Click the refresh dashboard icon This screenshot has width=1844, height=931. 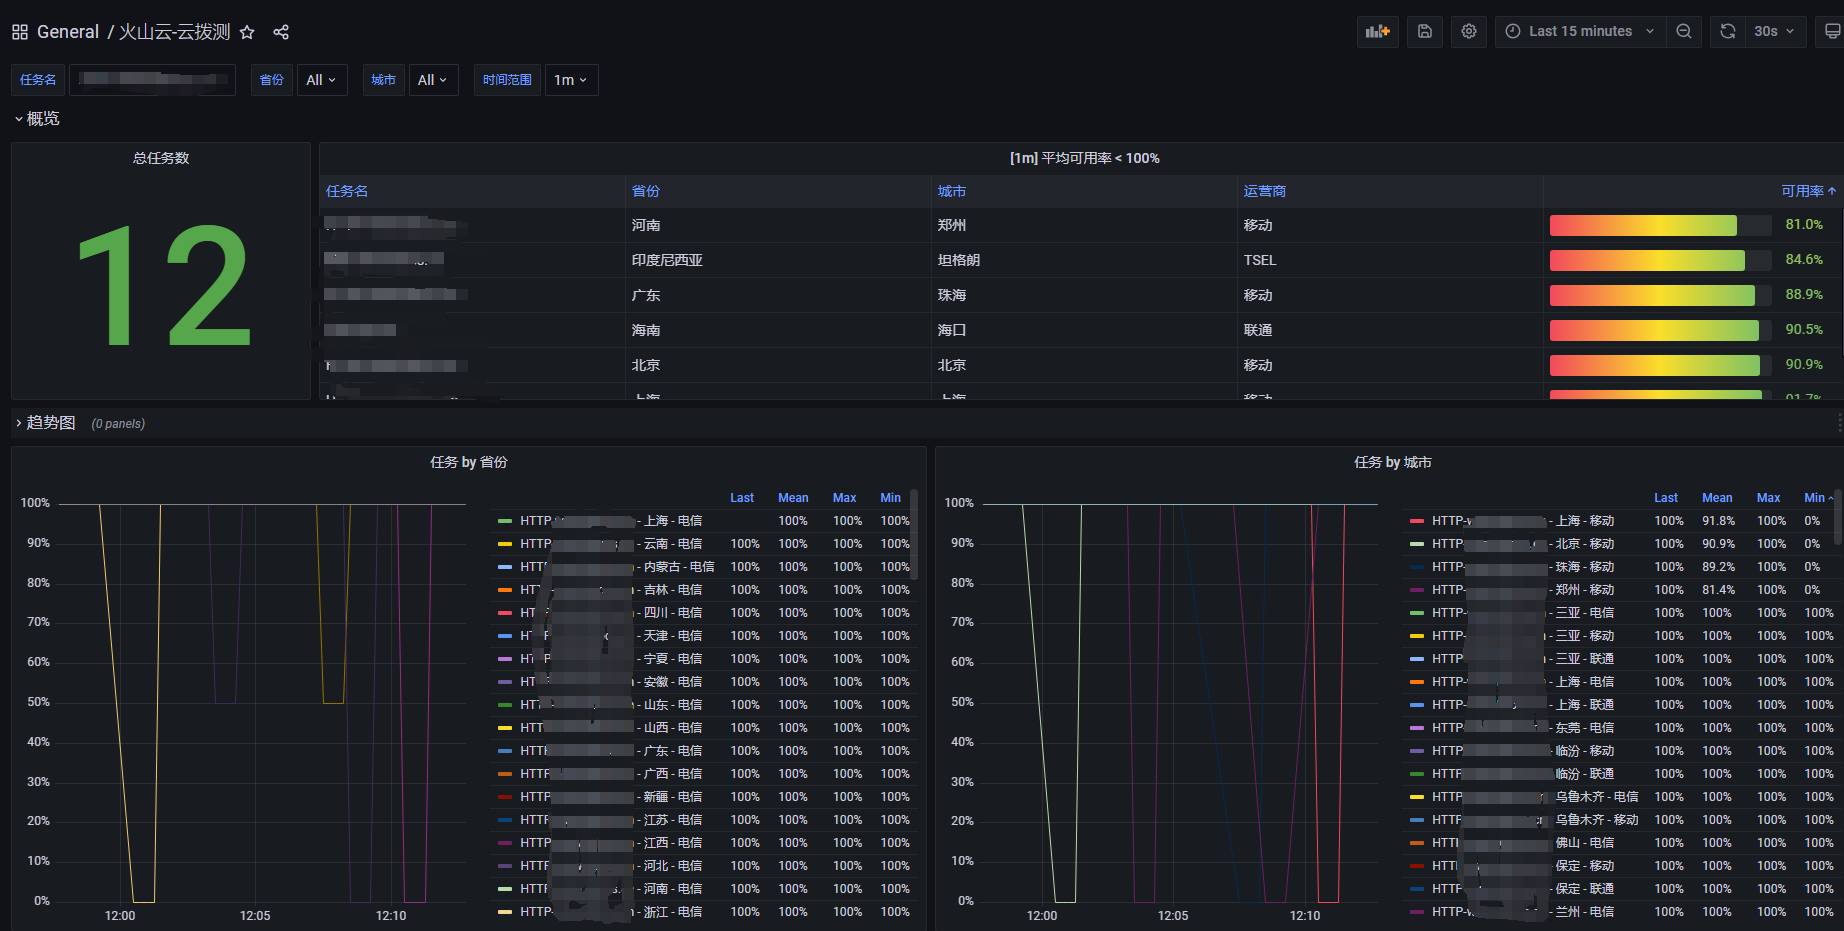coord(1727,31)
